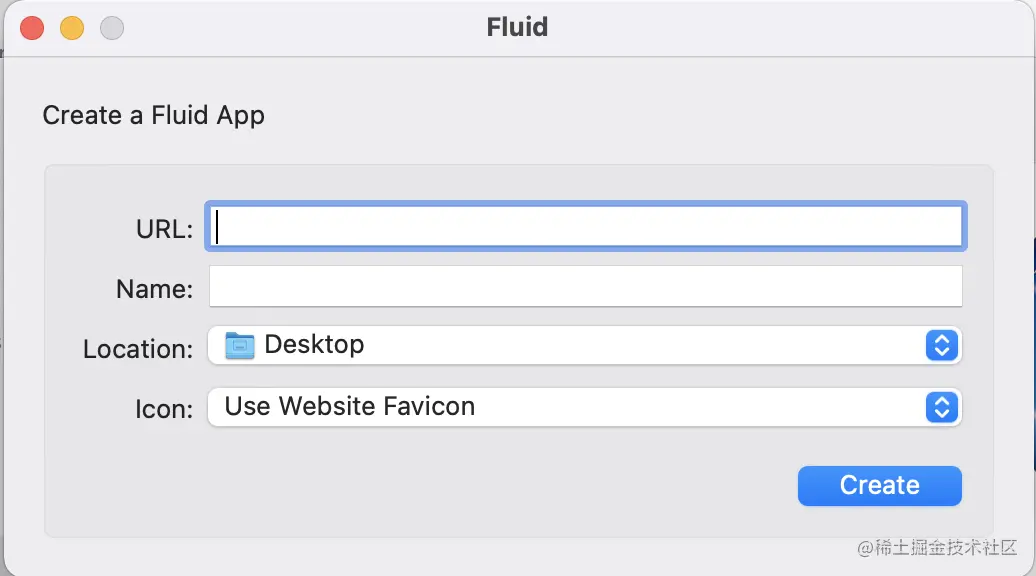Click the "Fluid" window title text

point(517,27)
